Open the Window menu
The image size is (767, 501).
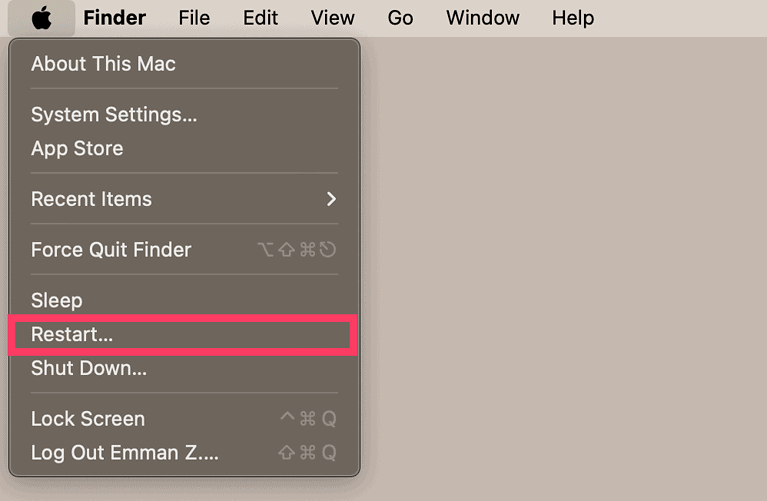coord(482,18)
